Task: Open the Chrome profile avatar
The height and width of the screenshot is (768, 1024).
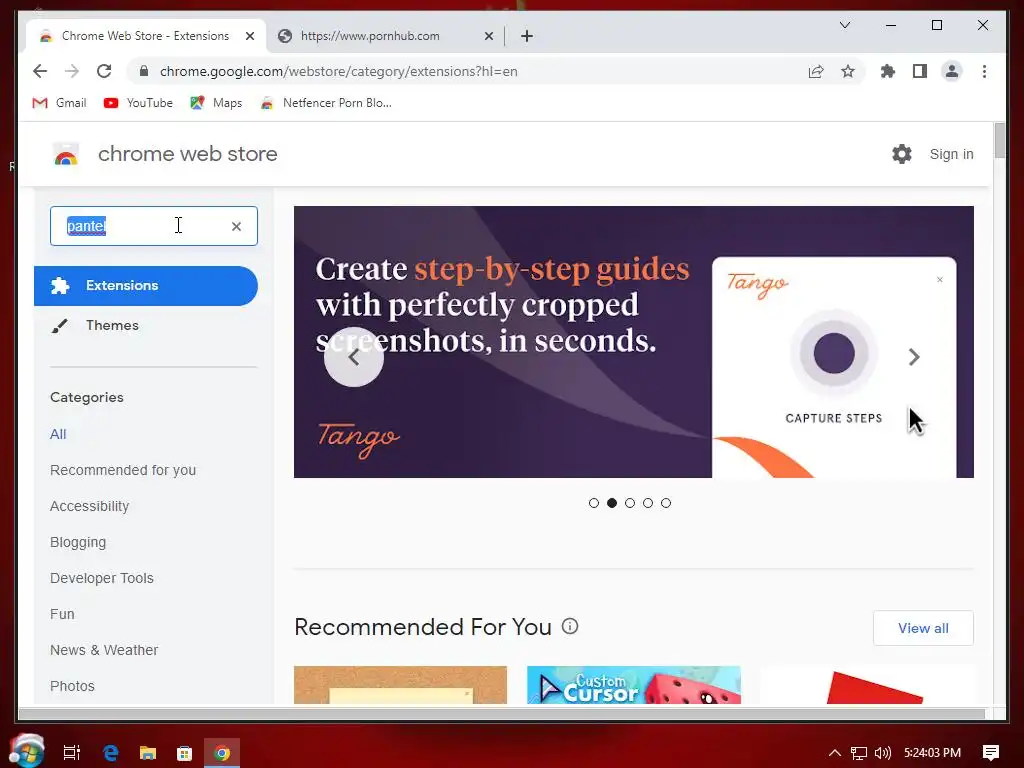Action: pos(952,71)
